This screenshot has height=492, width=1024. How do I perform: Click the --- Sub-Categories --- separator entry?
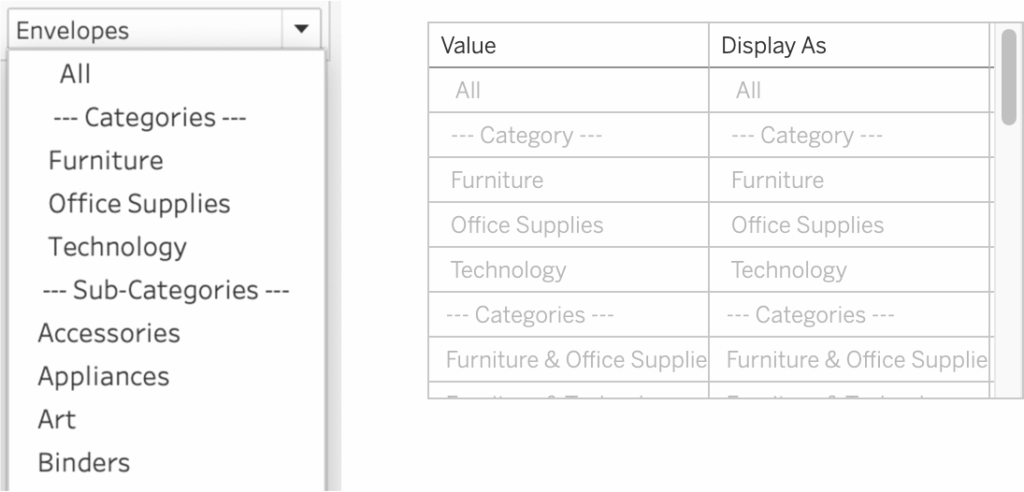165,290
